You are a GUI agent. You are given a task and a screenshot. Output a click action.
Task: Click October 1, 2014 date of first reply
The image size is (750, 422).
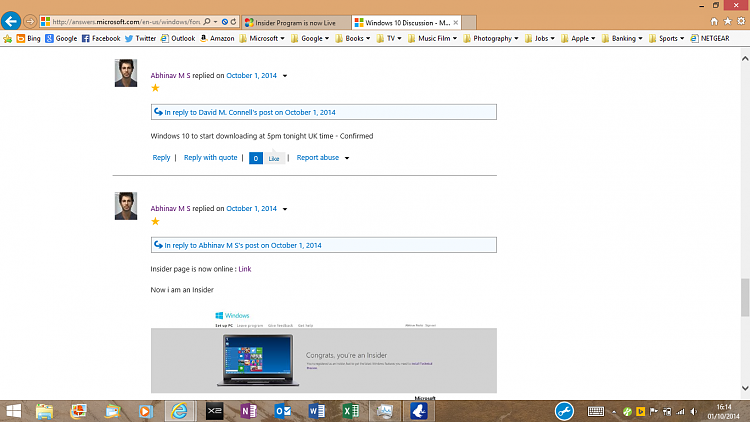tap(252, 76)
